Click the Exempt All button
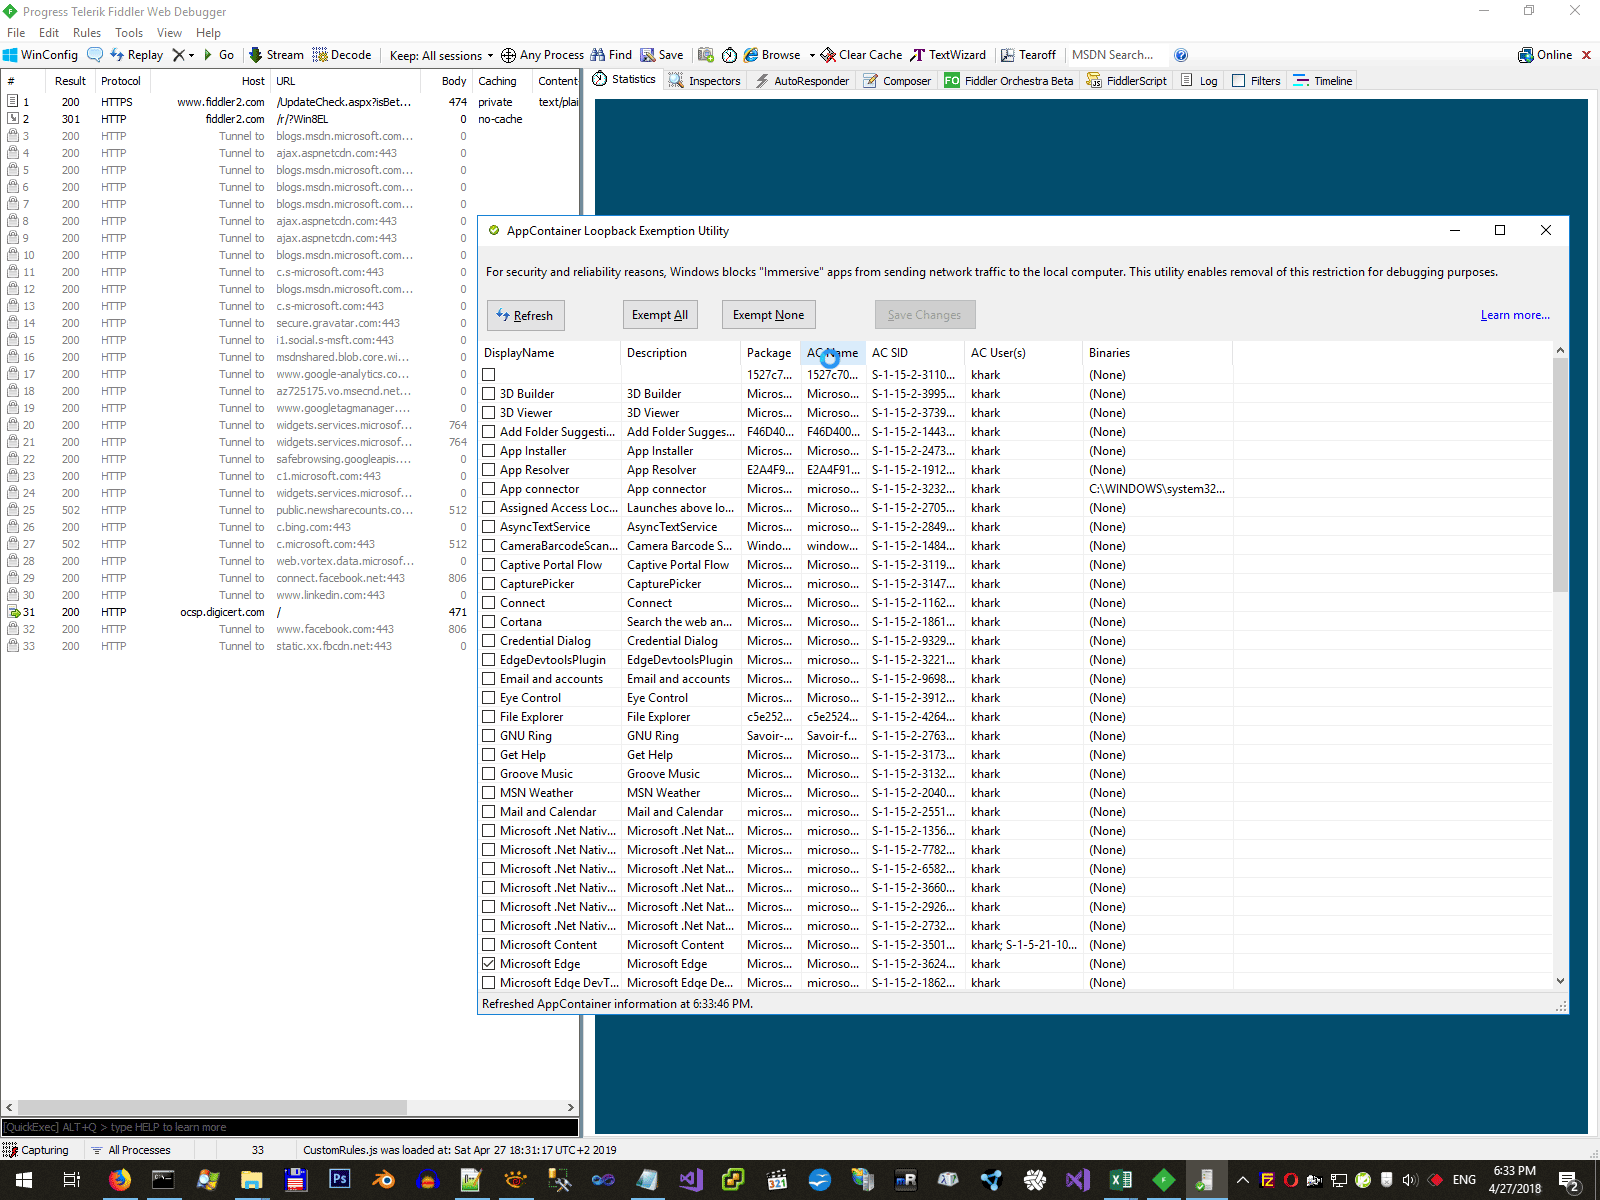 [660, 315]
